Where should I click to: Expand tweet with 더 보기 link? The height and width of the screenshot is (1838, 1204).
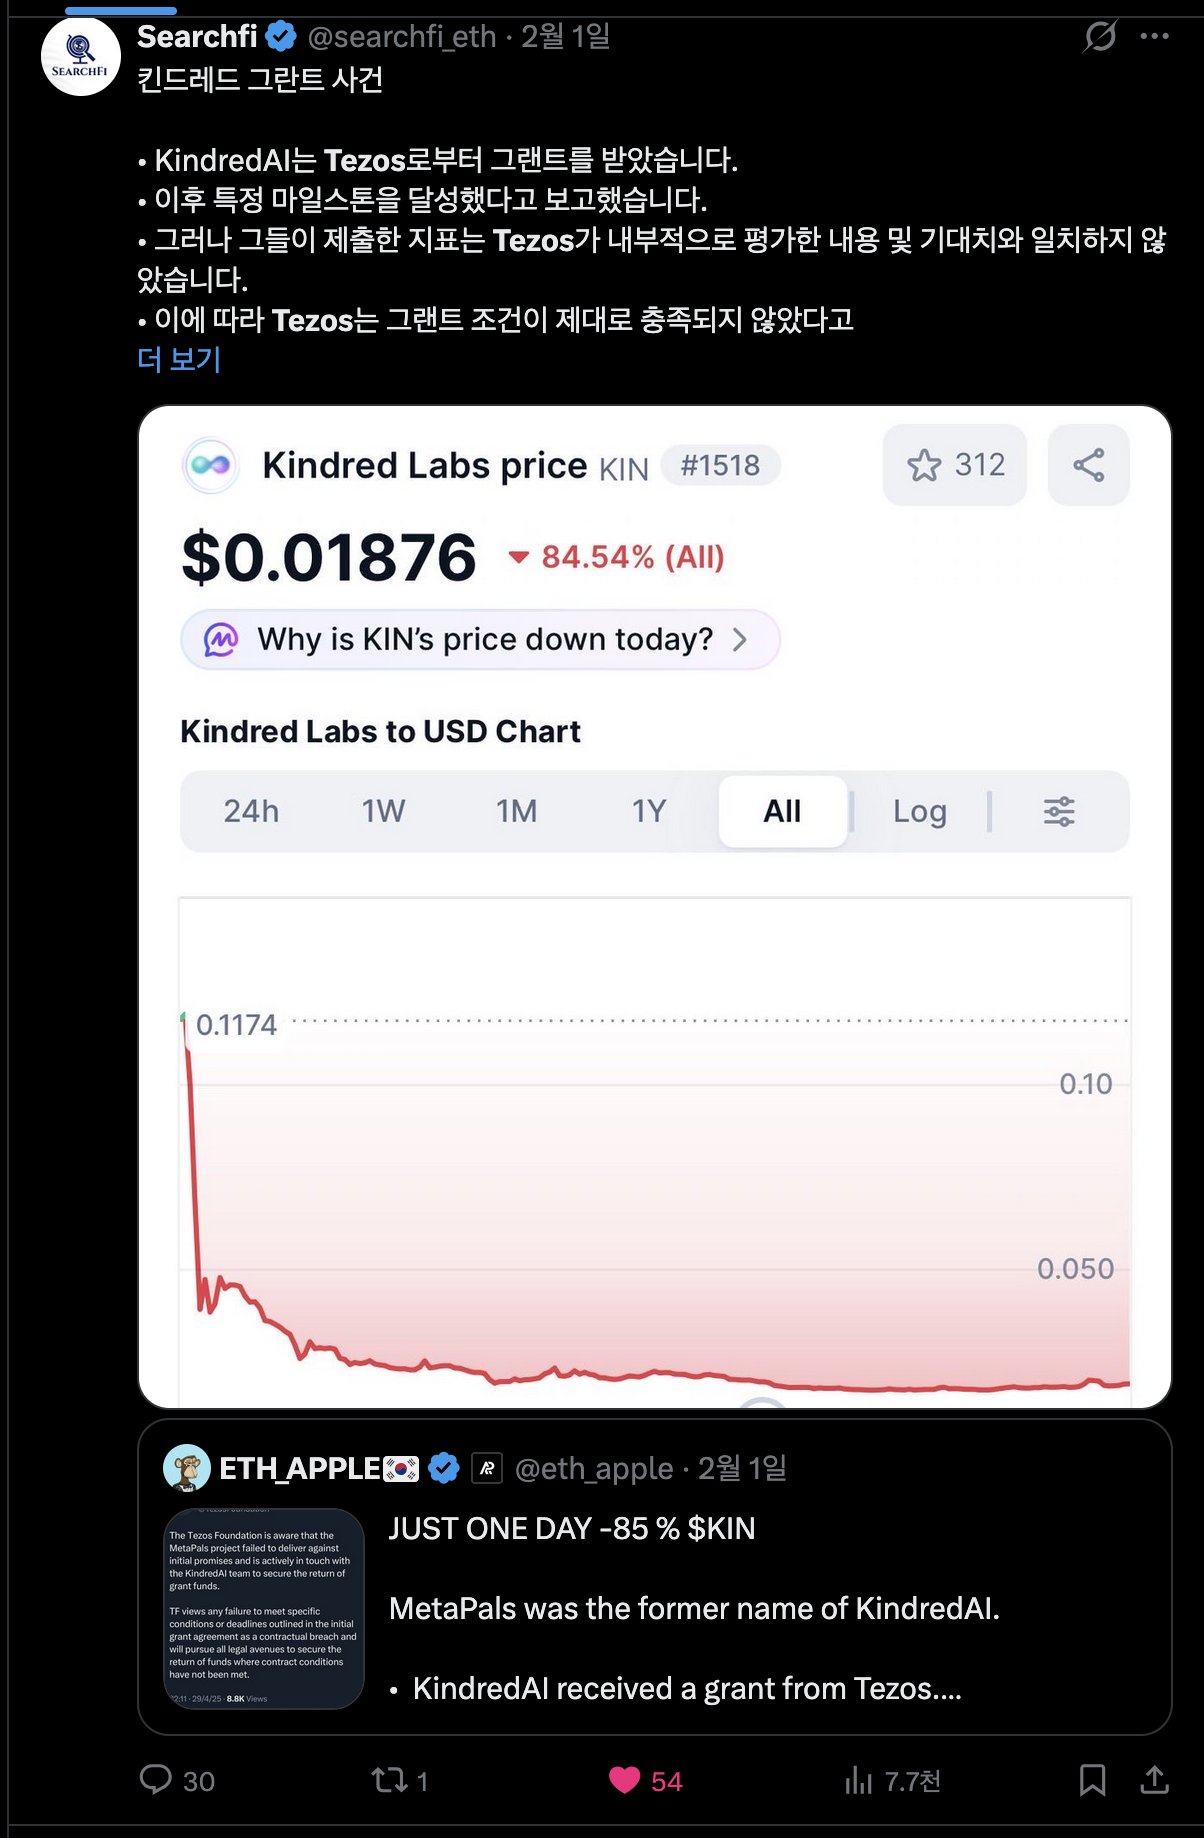[179, 359]
